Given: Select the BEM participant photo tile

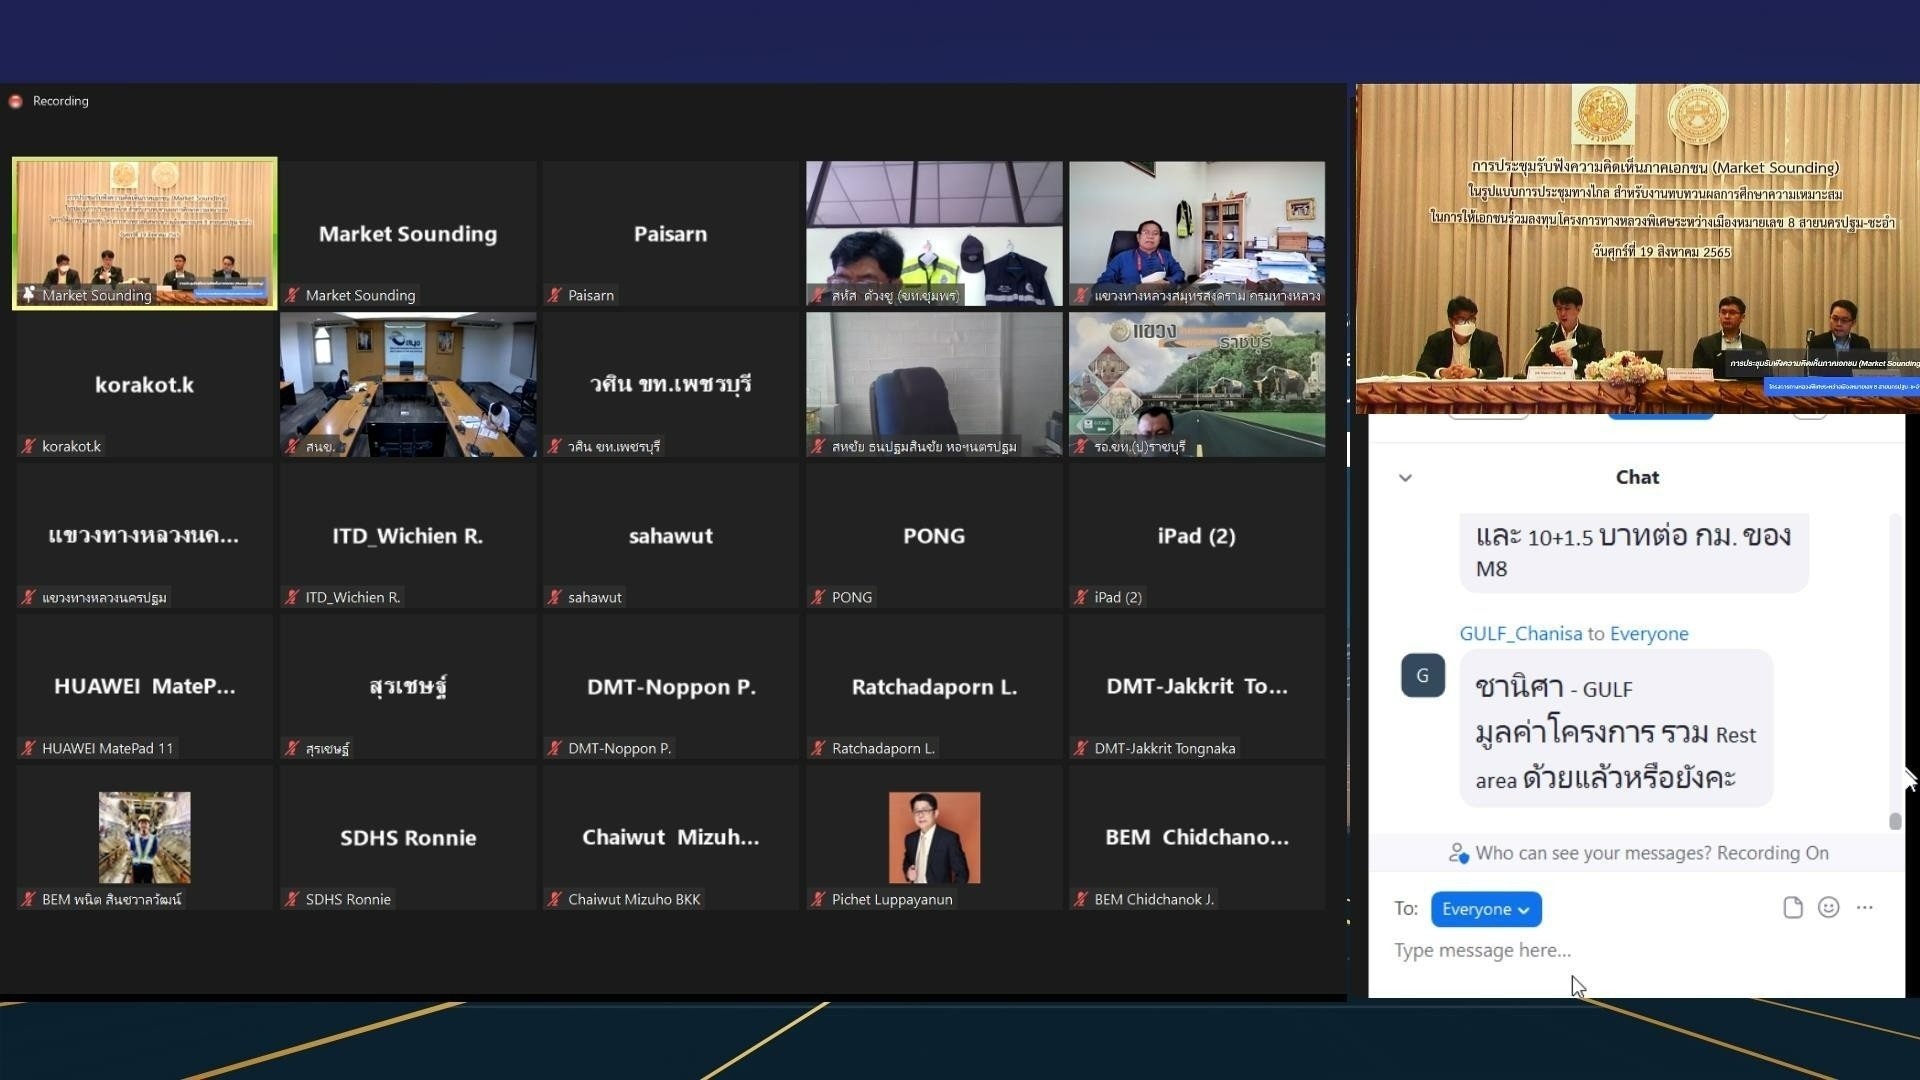Looking at the screenshot, I should click(x=145, y=837).
